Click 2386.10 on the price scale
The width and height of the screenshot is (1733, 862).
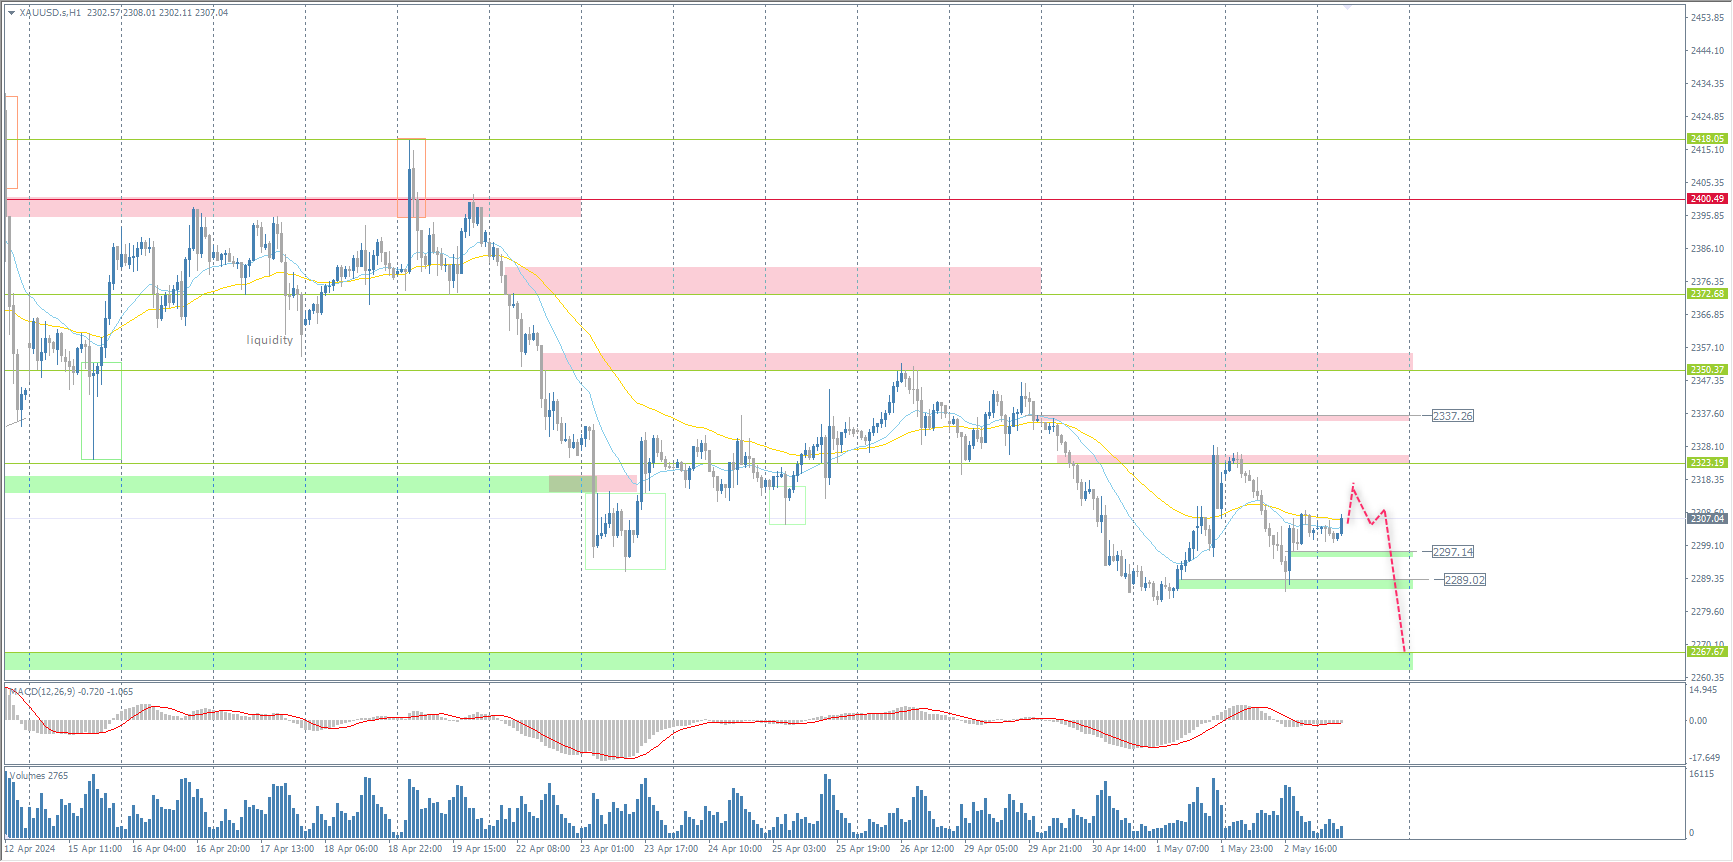pyautogui.click(x=1707, y=249)
